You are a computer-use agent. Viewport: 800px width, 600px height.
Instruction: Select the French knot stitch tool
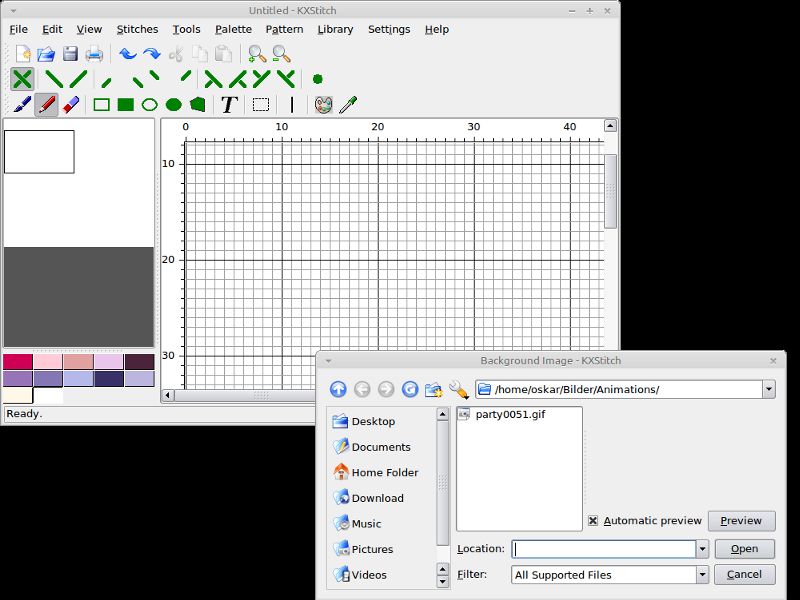pos(317,79)
